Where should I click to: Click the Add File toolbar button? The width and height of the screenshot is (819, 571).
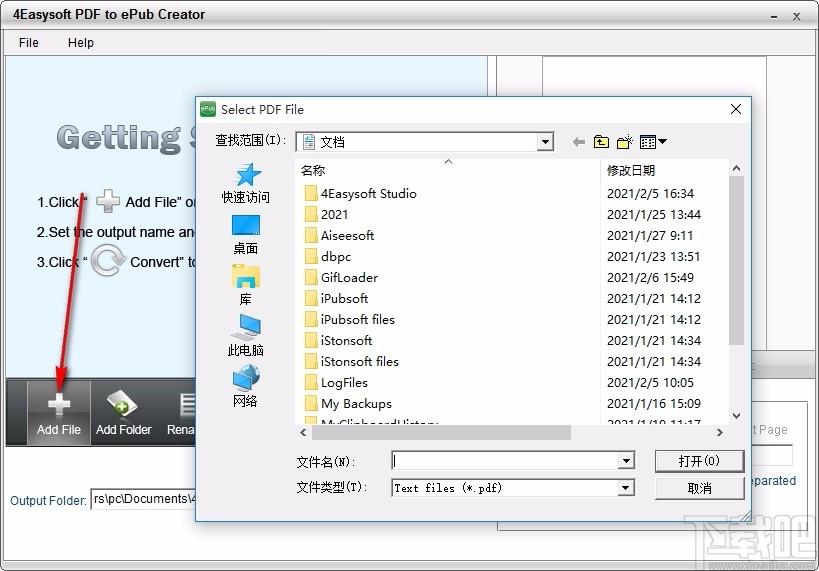click(58, 413)
